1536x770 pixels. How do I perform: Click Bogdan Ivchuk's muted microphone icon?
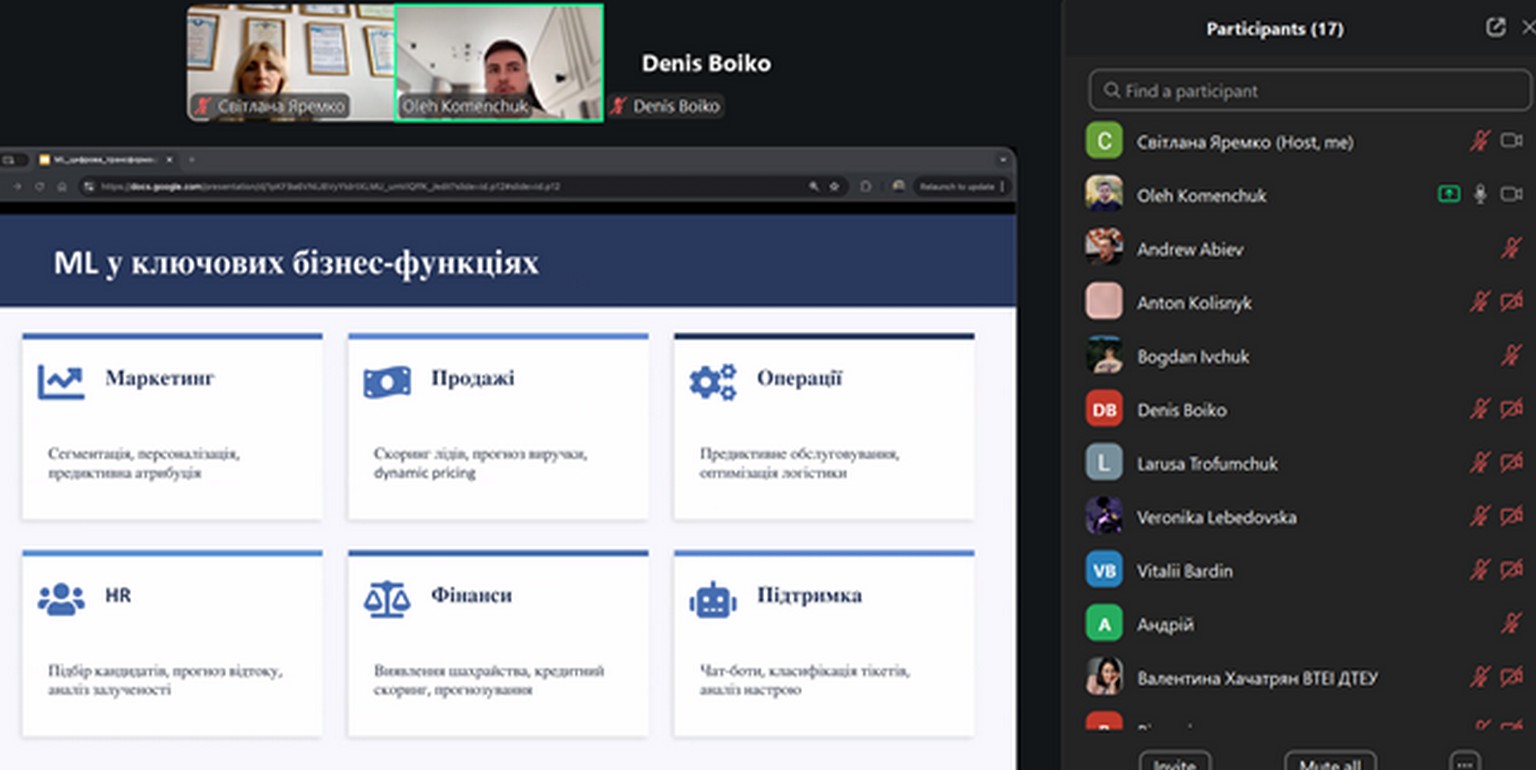(x=1511, y=356)
